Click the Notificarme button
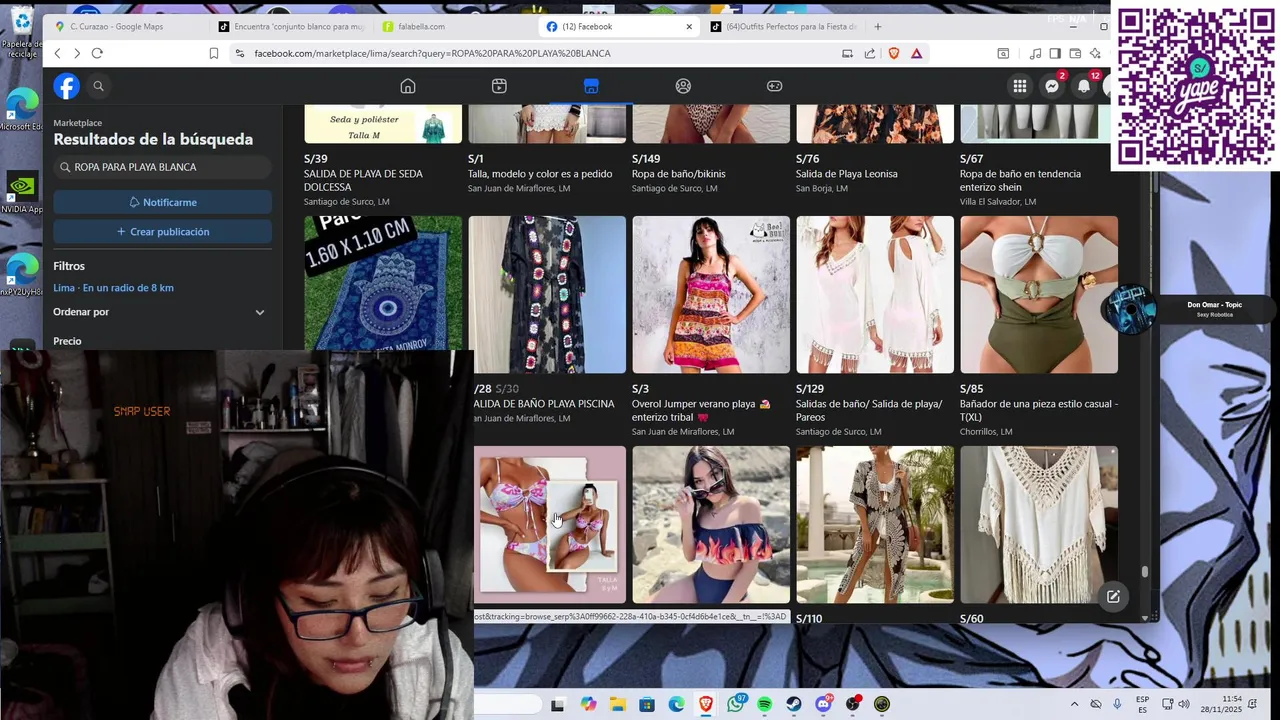Screen dimensions: 1280x720 163,202
